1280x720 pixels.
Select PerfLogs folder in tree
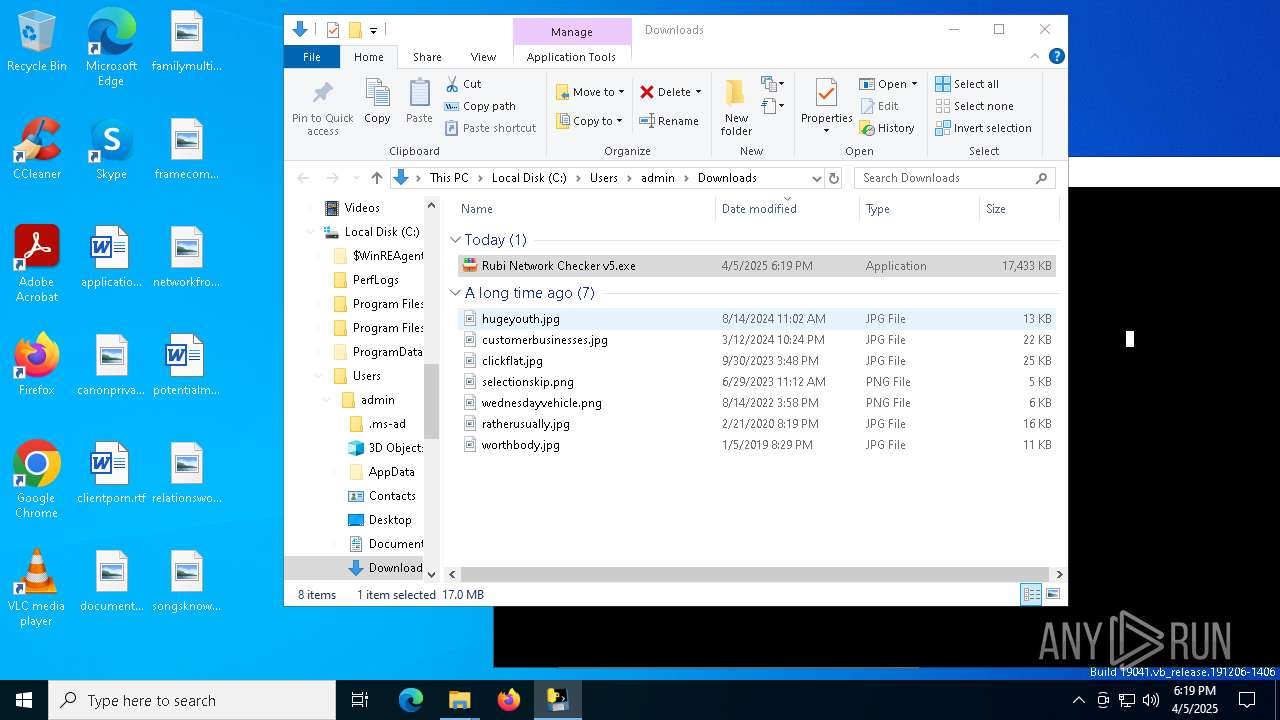[x=376, y=280]
